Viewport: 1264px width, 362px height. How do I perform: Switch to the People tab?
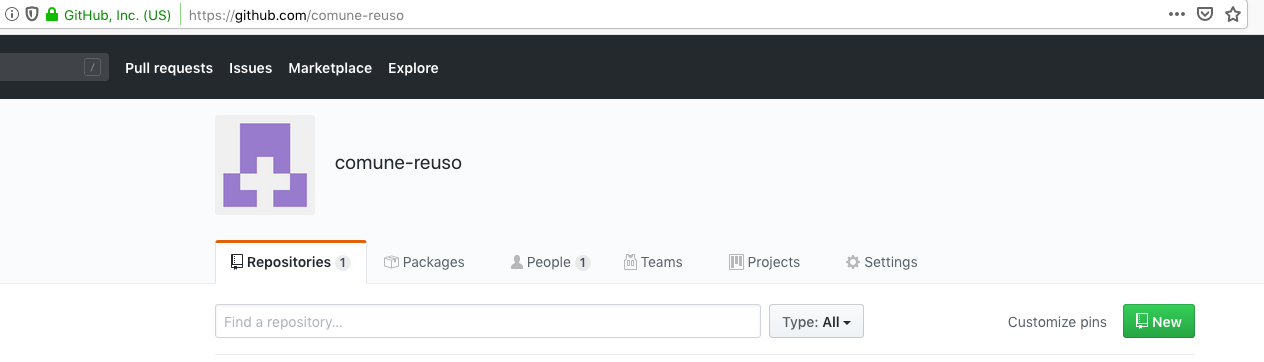tap(550, 262)
